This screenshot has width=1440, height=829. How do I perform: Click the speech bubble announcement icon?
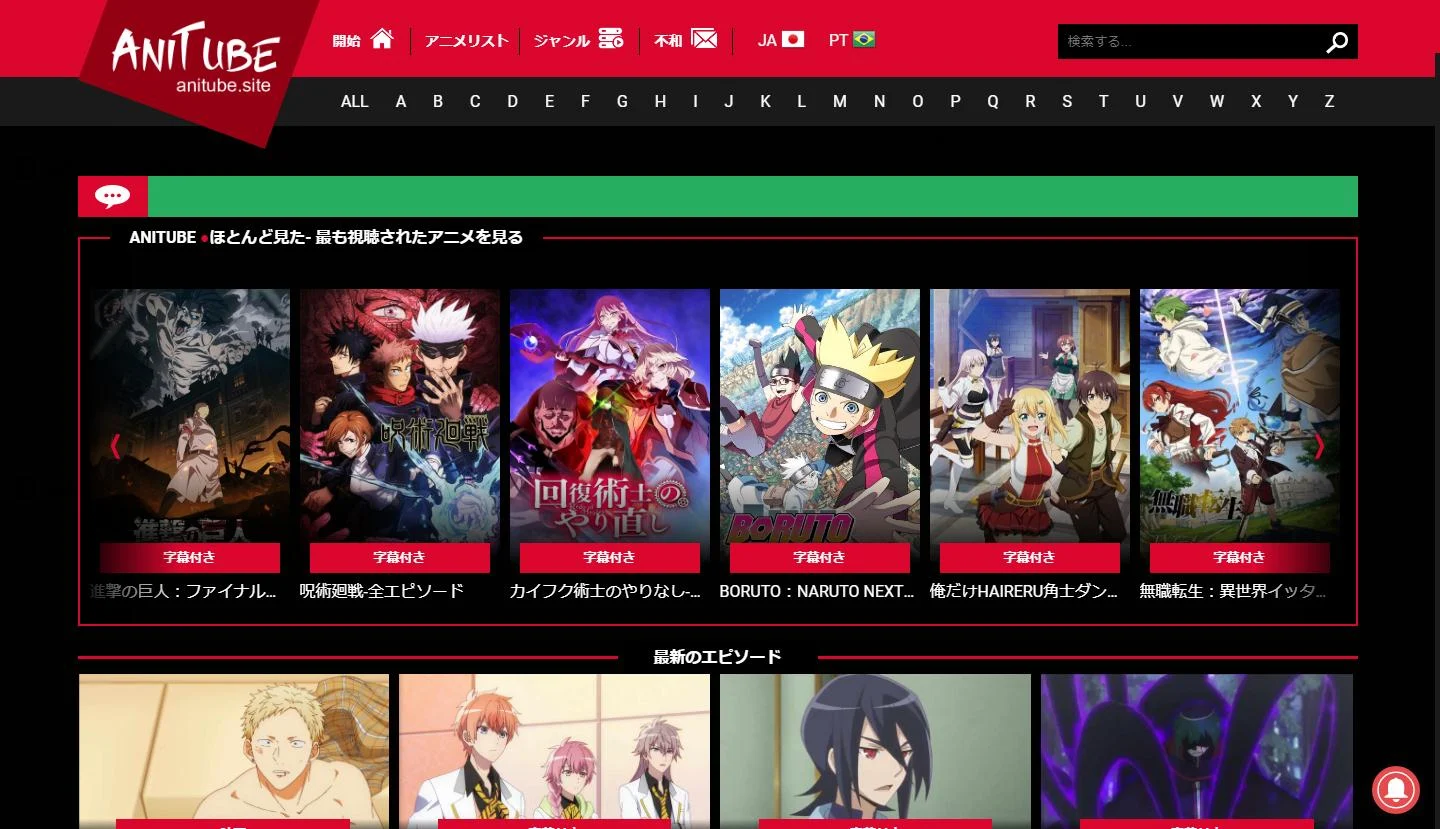pos(113,196)
